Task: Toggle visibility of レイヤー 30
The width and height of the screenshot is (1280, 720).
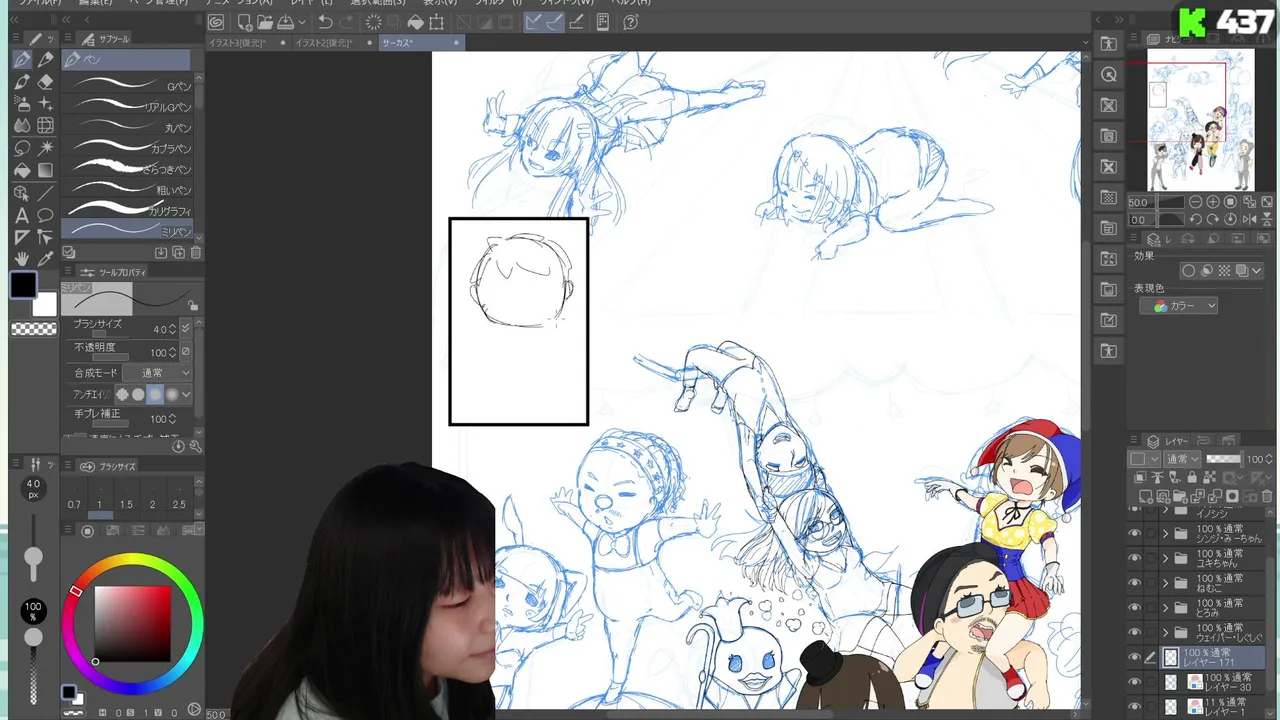Action: 1134,683
